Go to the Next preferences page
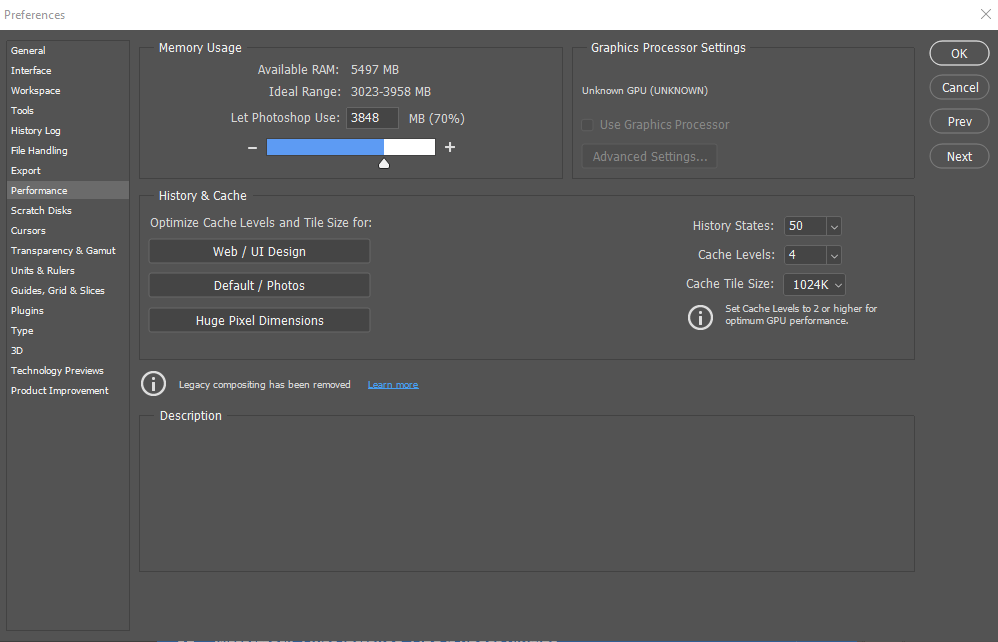Screen dimensions: 998x642 tap(958, 156)
